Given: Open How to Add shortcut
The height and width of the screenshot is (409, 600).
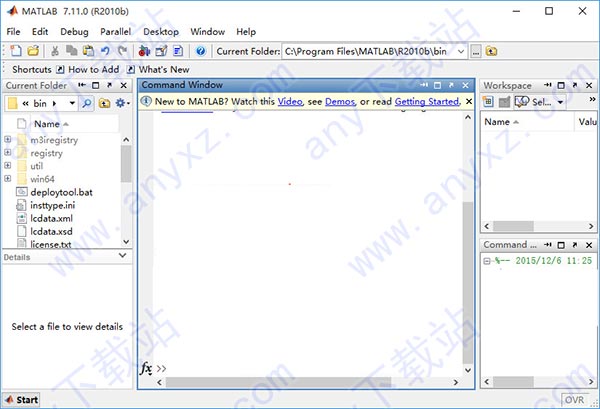Looking at the screenshot, I should [88, 70].
